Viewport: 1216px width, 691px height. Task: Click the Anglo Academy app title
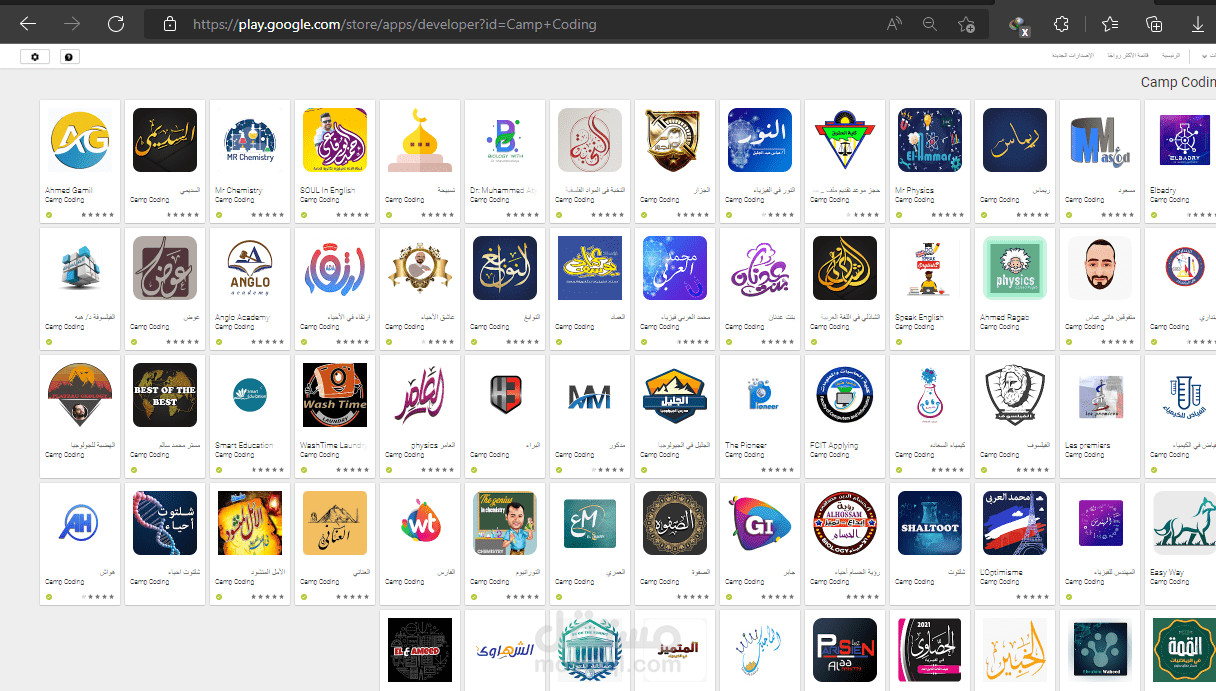point(243,318)
